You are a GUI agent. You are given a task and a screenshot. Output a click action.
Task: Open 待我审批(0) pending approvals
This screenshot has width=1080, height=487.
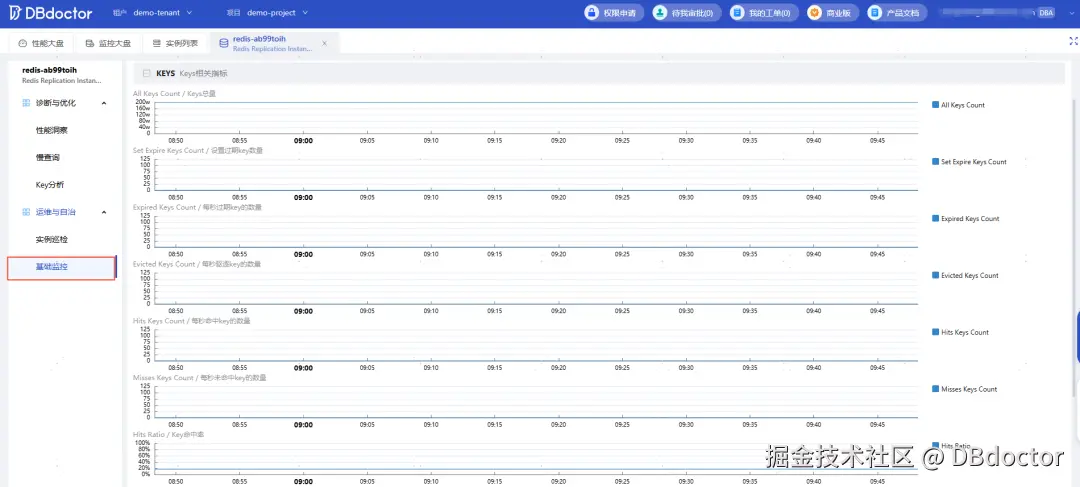[x=687, y=12]
